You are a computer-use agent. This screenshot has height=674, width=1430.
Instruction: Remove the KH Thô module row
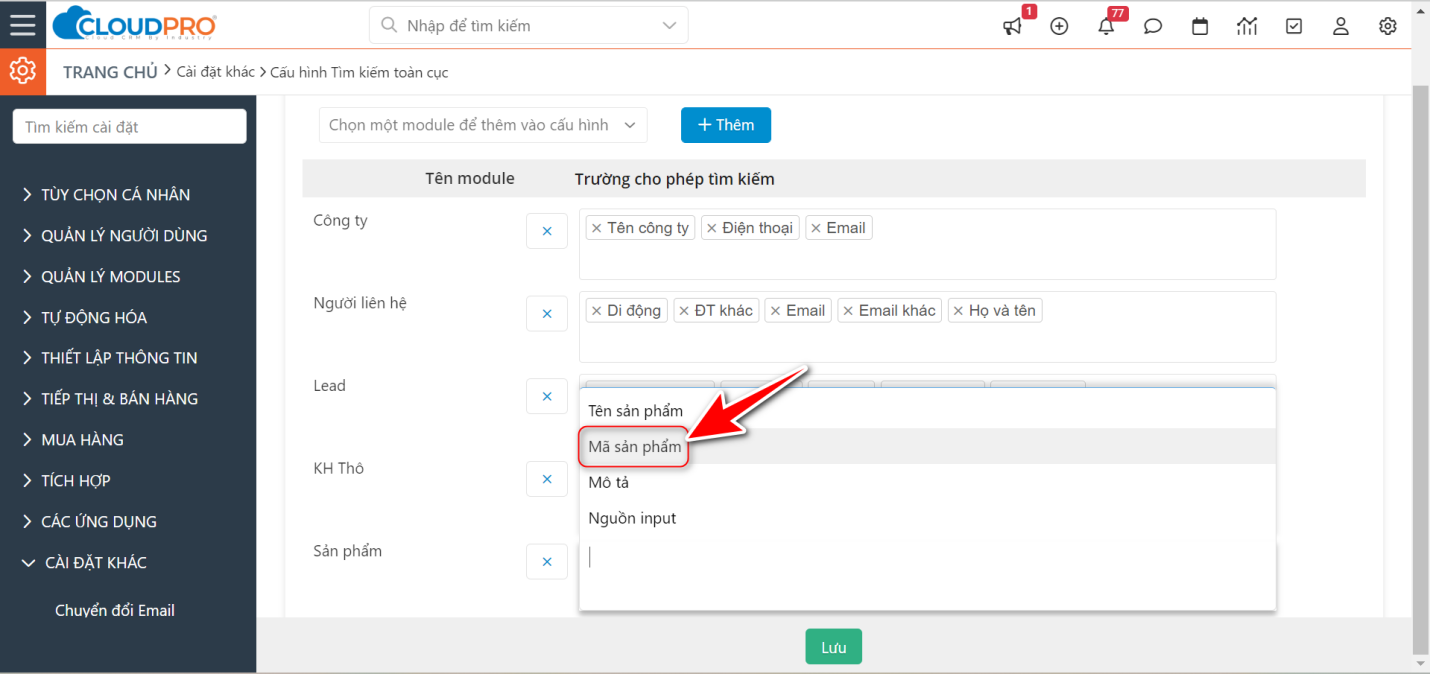pyautogui.click(x=547, y=479)
